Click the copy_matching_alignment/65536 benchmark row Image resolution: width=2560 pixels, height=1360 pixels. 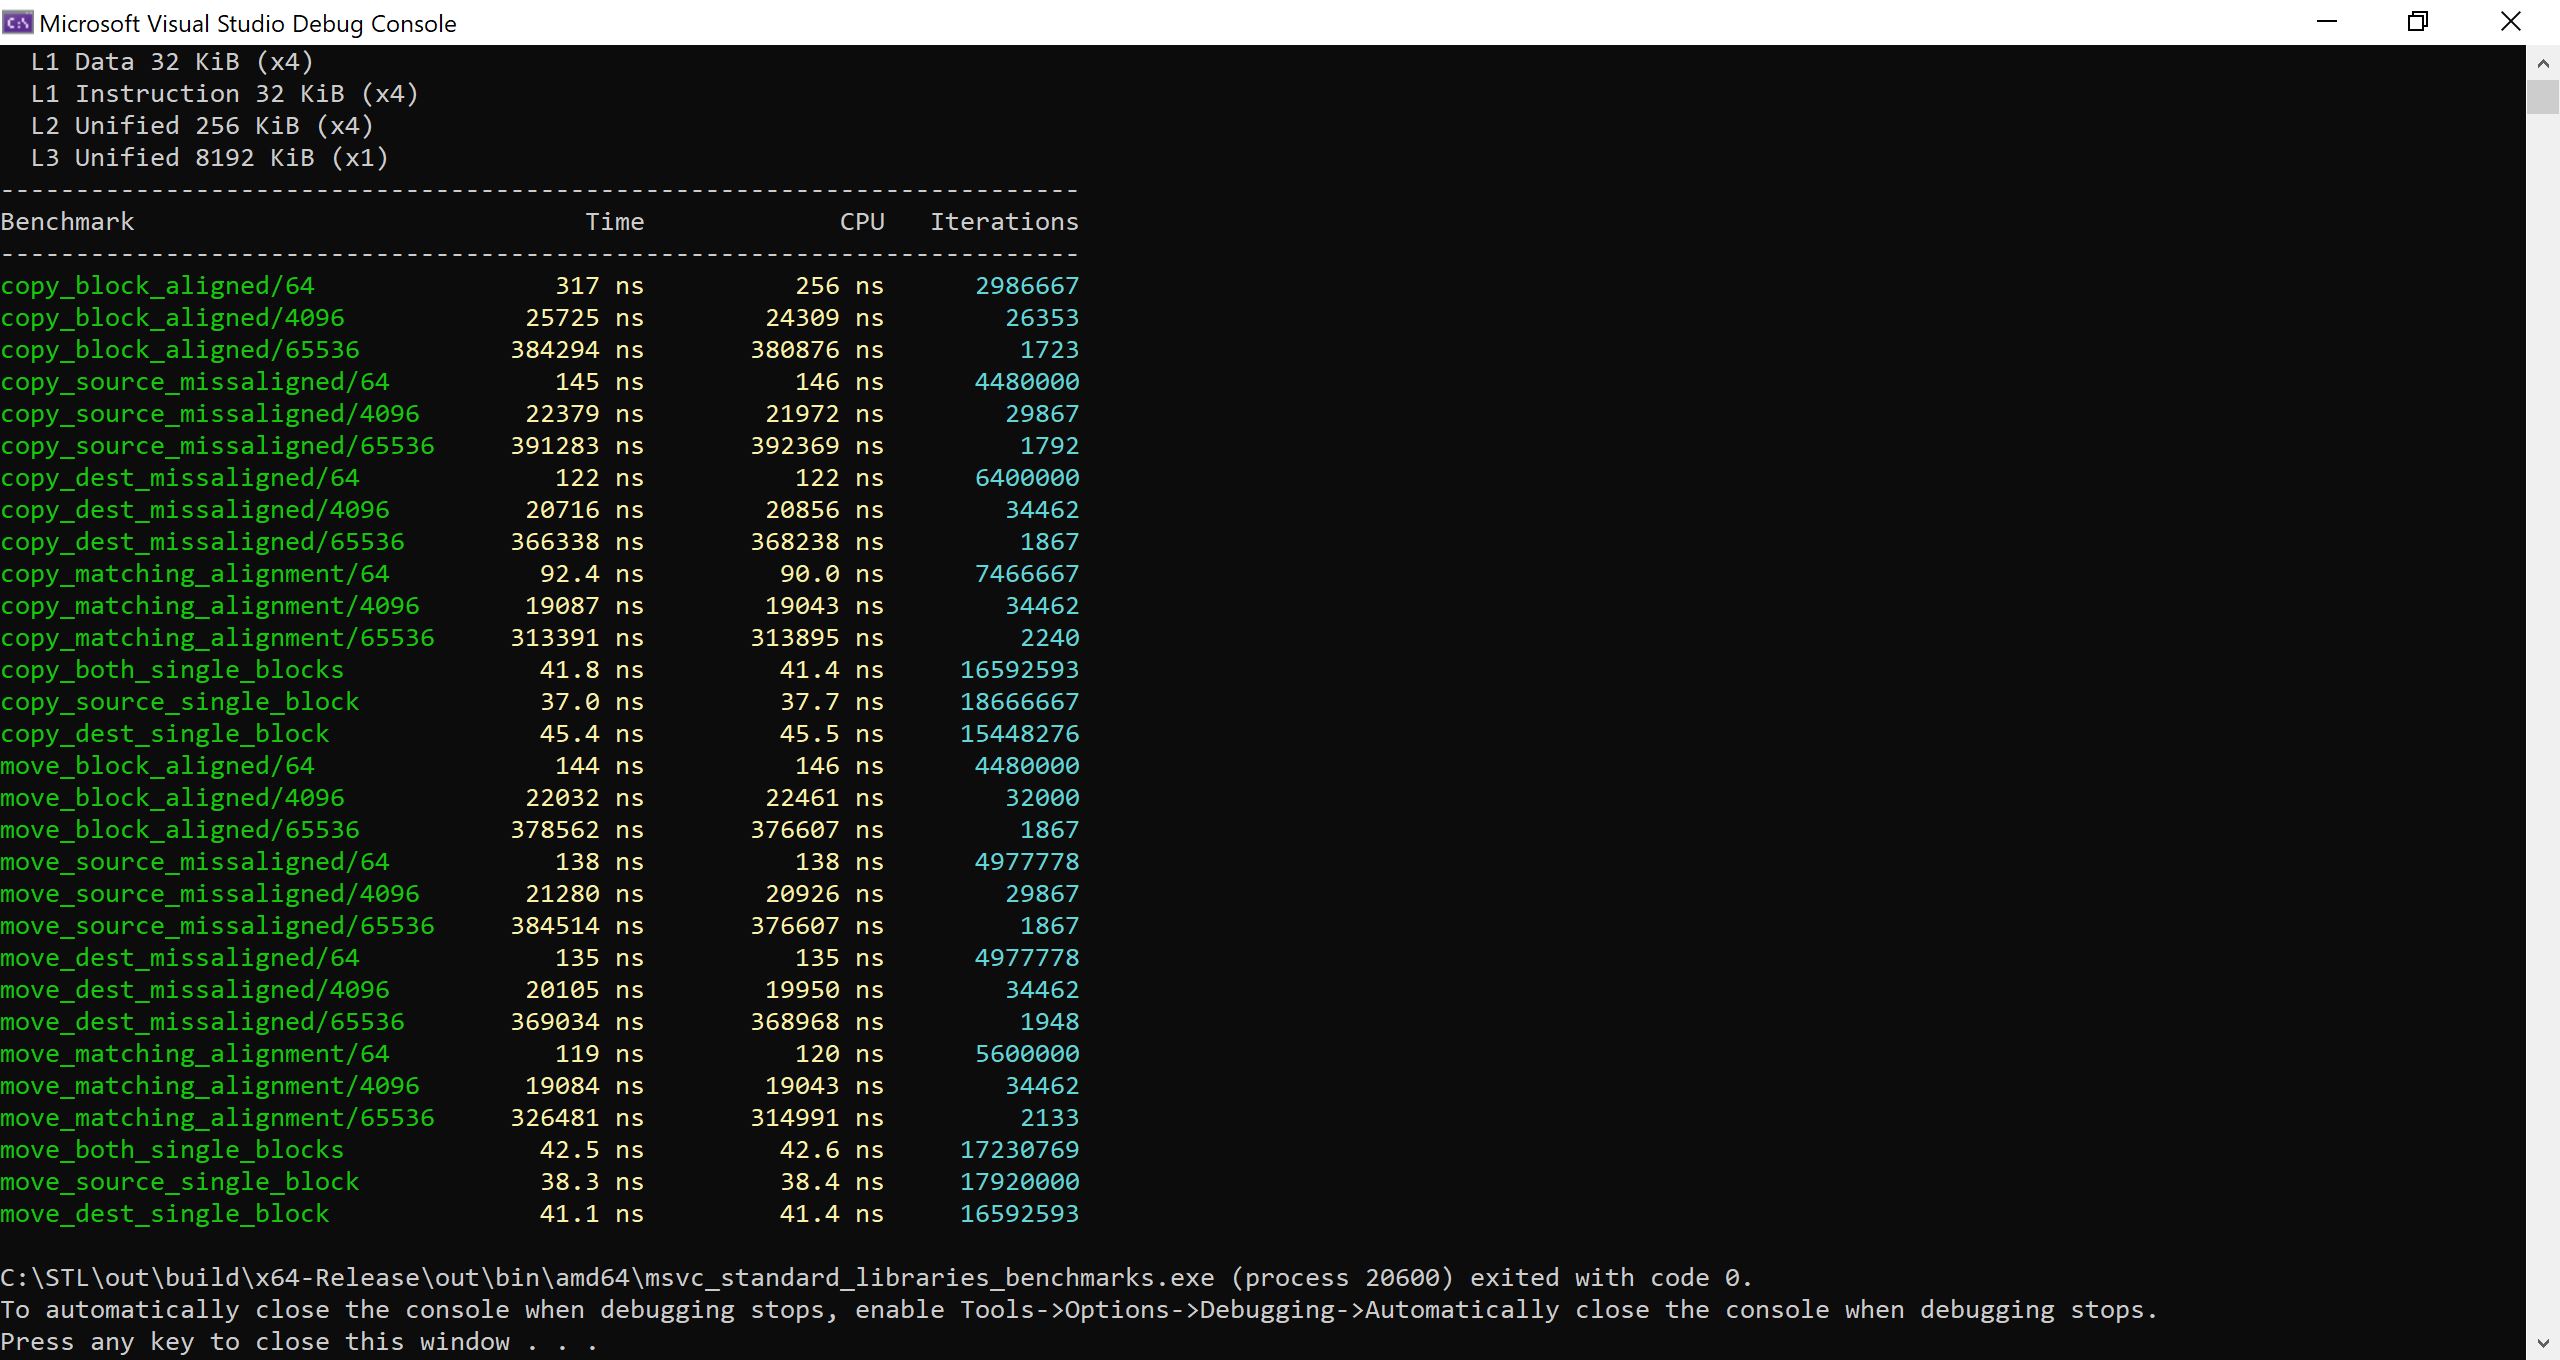217,638
